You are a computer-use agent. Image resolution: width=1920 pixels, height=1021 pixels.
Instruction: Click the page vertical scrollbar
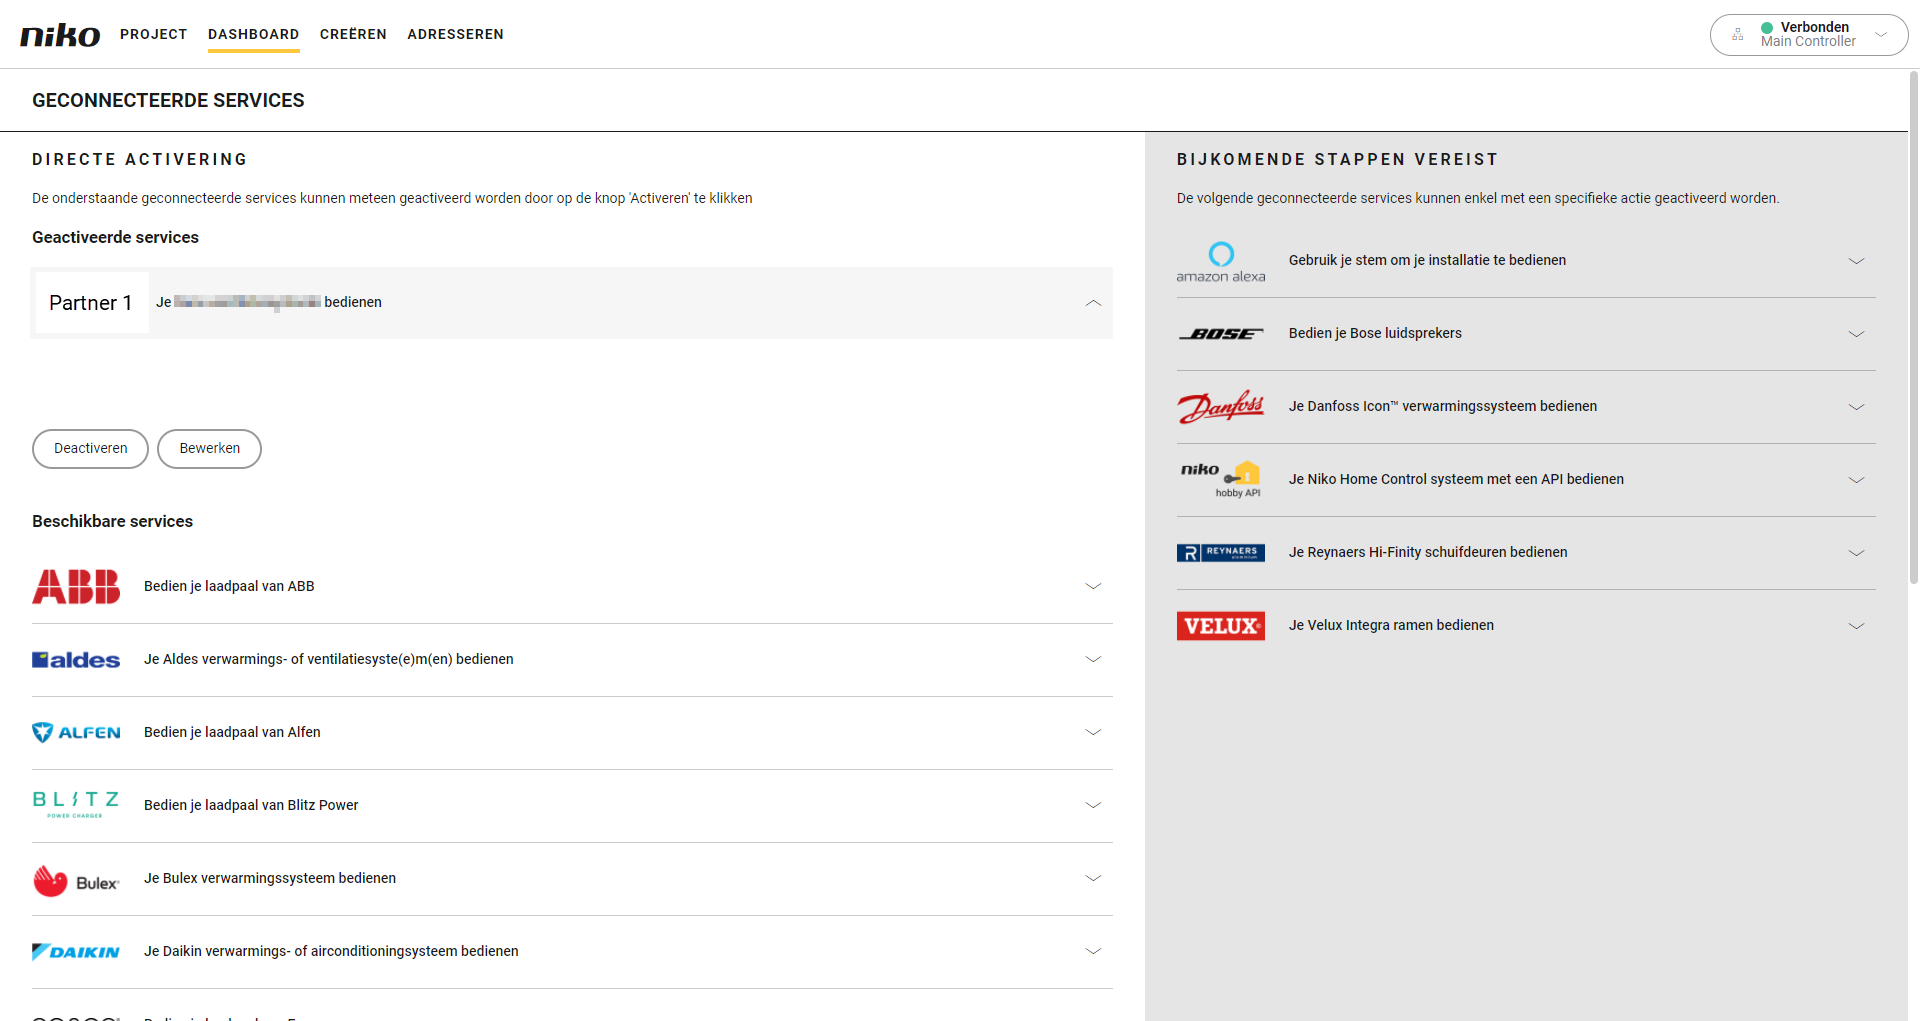(1913, 330)
